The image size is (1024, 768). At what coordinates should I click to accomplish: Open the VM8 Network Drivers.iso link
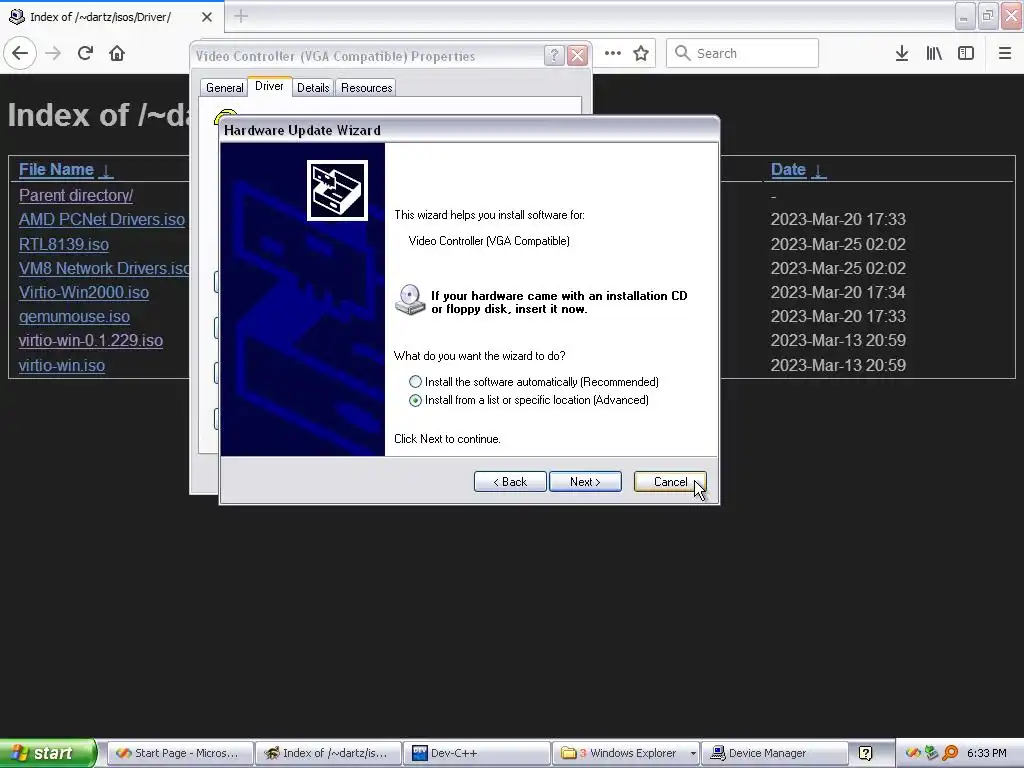[x=104, y=268]
